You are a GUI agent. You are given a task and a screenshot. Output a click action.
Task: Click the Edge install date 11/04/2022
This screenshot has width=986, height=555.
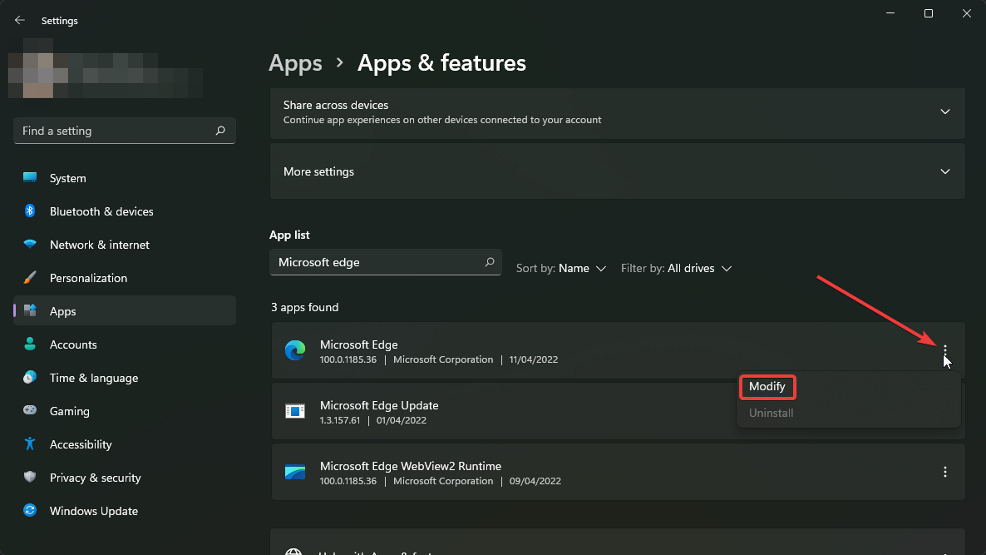click(534, 360)
